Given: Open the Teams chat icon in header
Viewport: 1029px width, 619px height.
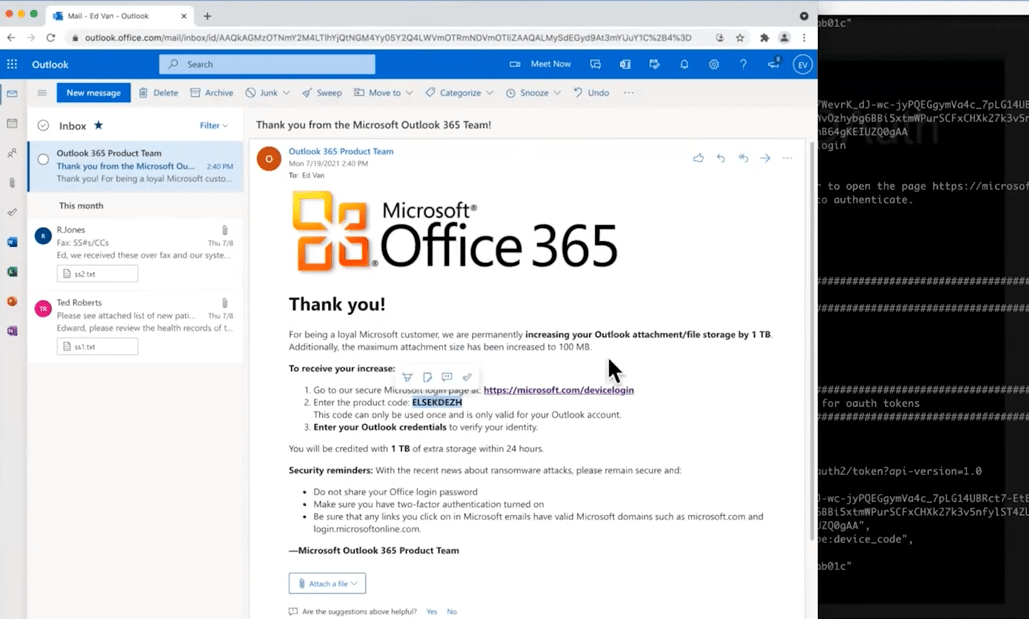Looking at the screenshot, I should click(x=595, y=64).
